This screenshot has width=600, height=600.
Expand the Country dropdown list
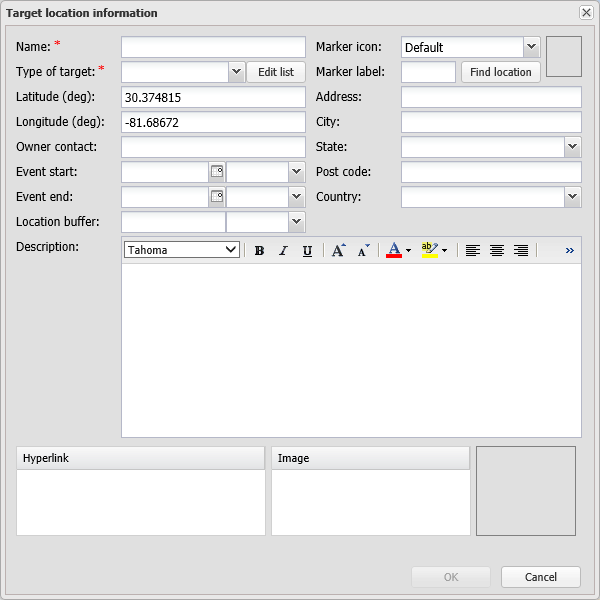572,197
